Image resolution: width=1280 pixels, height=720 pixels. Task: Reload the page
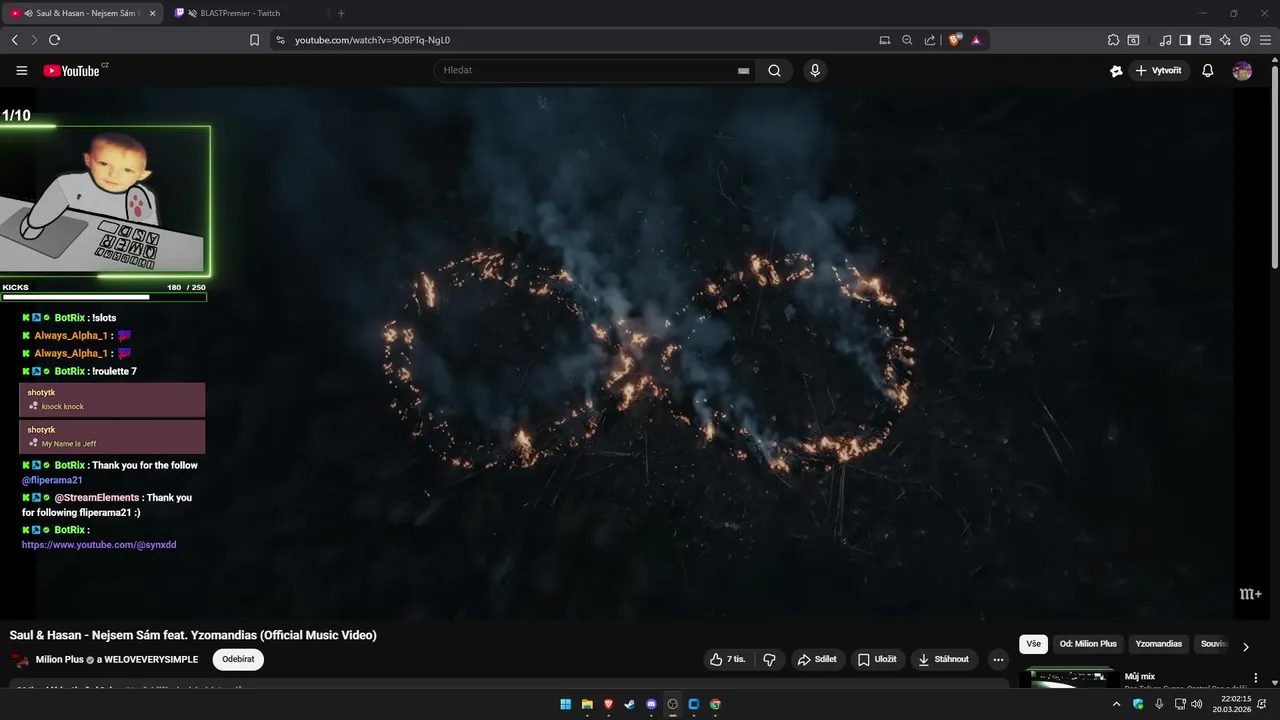pyautogui.click(x=54, y=40)
